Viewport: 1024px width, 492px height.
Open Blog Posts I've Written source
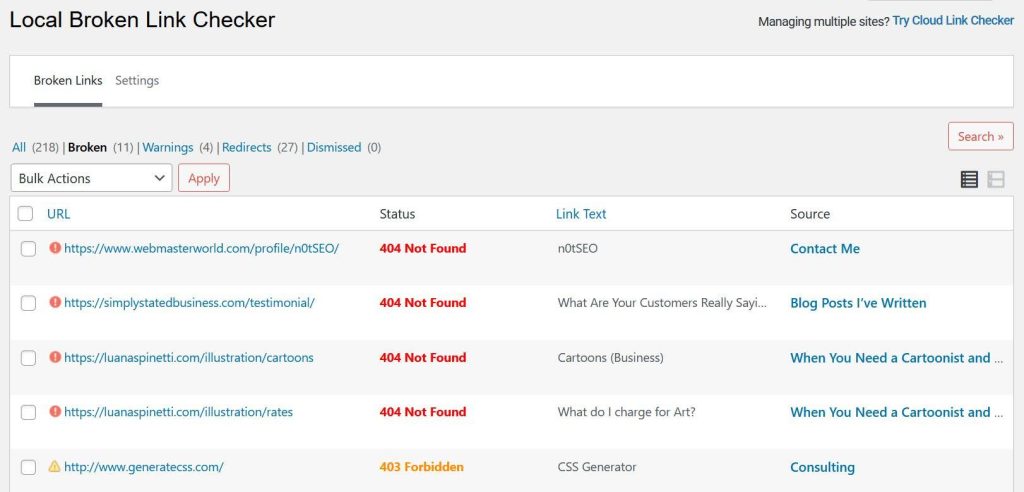(858, 303)
